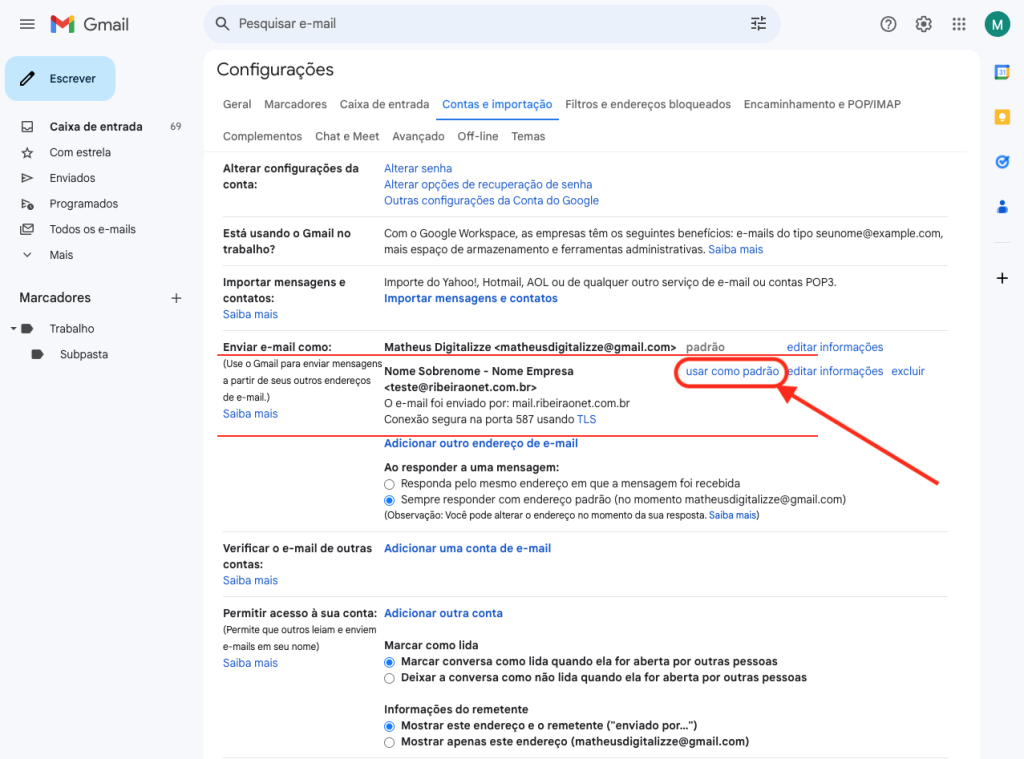
Task: Open Google Tasks in side panel
Action: tap(1002, 162)
